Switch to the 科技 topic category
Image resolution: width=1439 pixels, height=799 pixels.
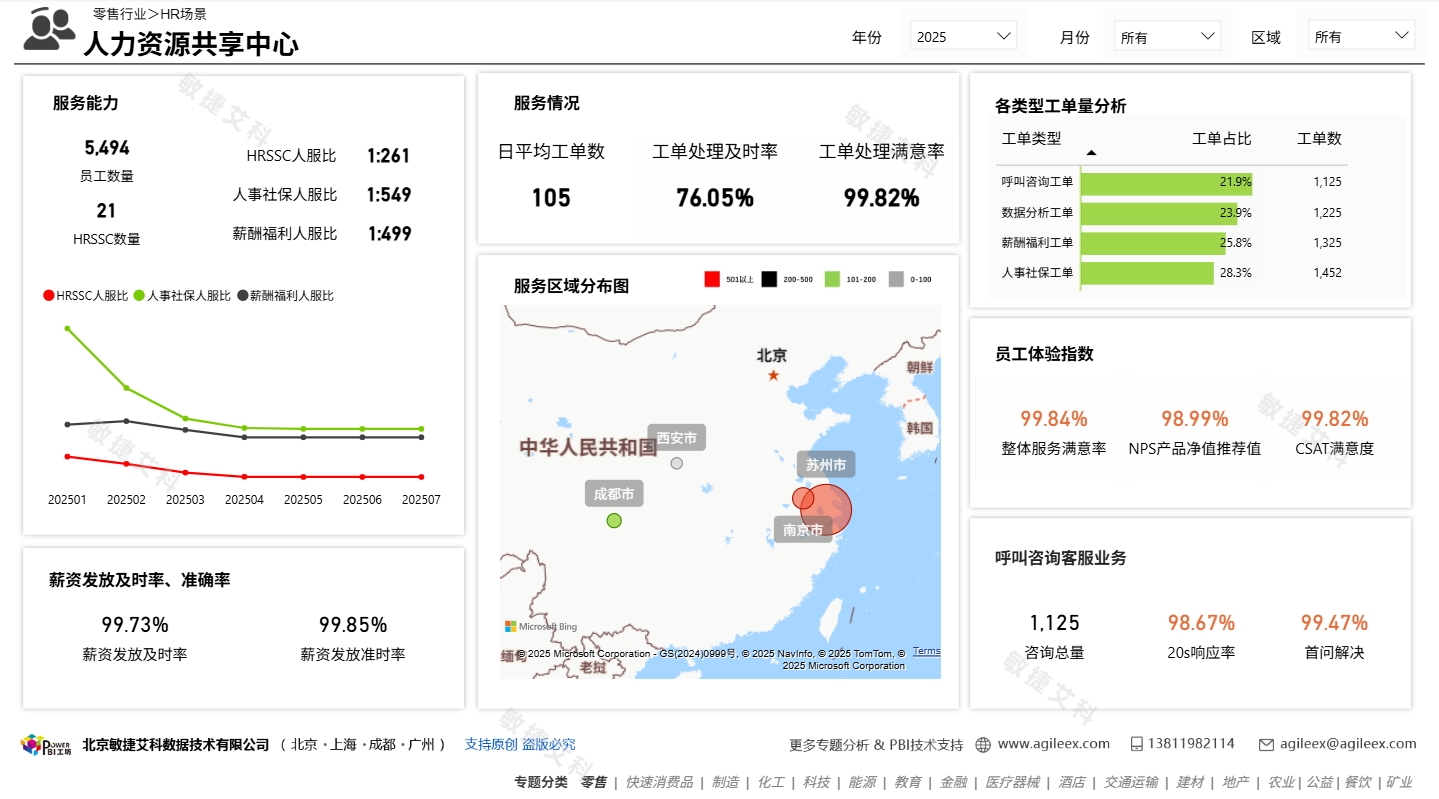coord(817,783)
